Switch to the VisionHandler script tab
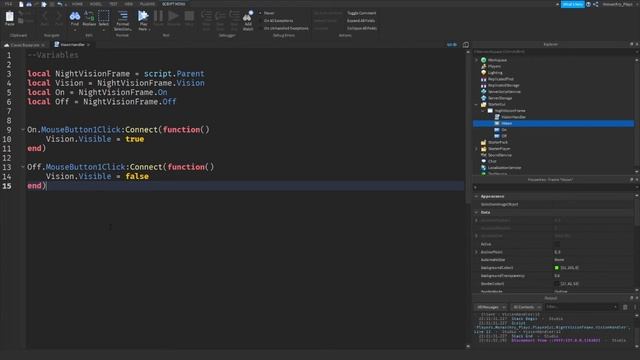Image resolution: width=640 pixels, height=360 pixels. coord(72,44)
